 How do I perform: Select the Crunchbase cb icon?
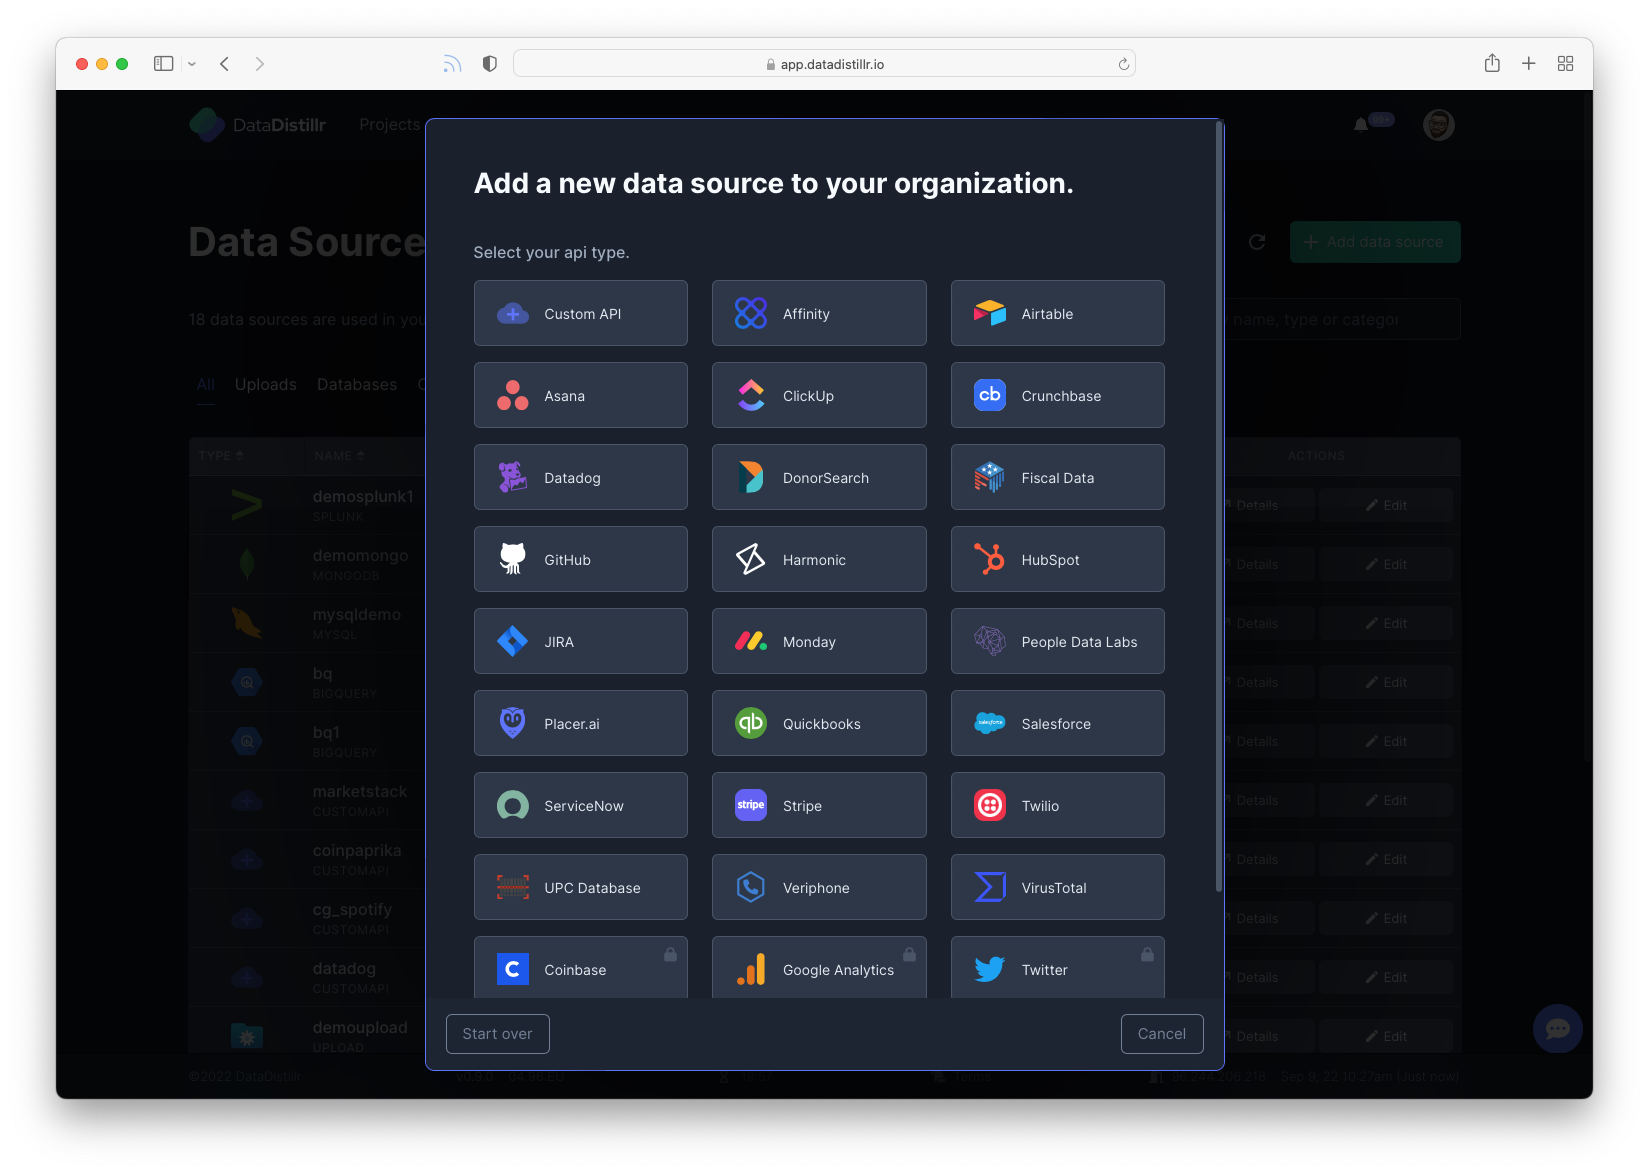pos(990,396)
